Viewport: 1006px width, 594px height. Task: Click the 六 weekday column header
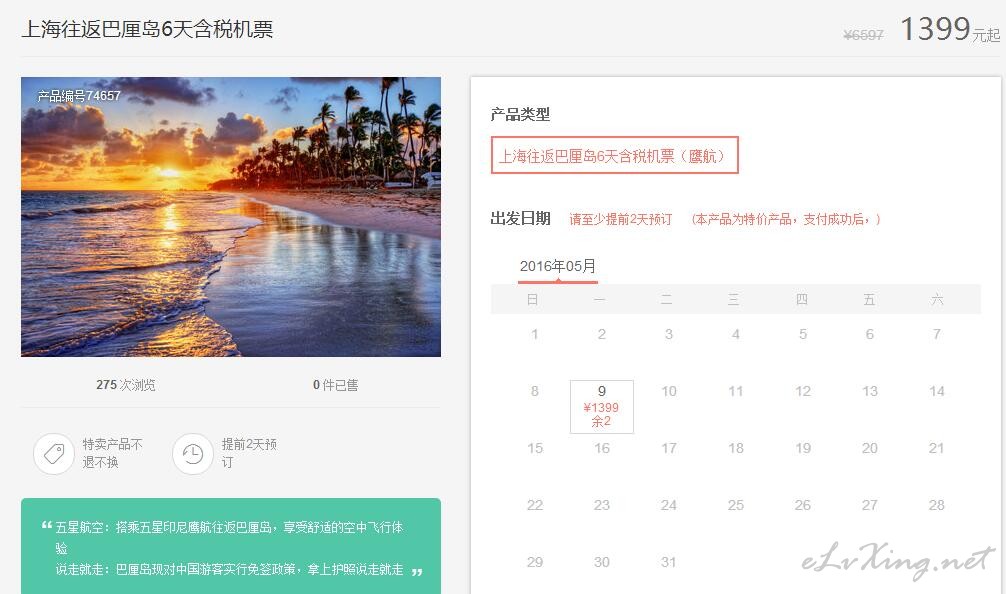[x=937, y=300]
